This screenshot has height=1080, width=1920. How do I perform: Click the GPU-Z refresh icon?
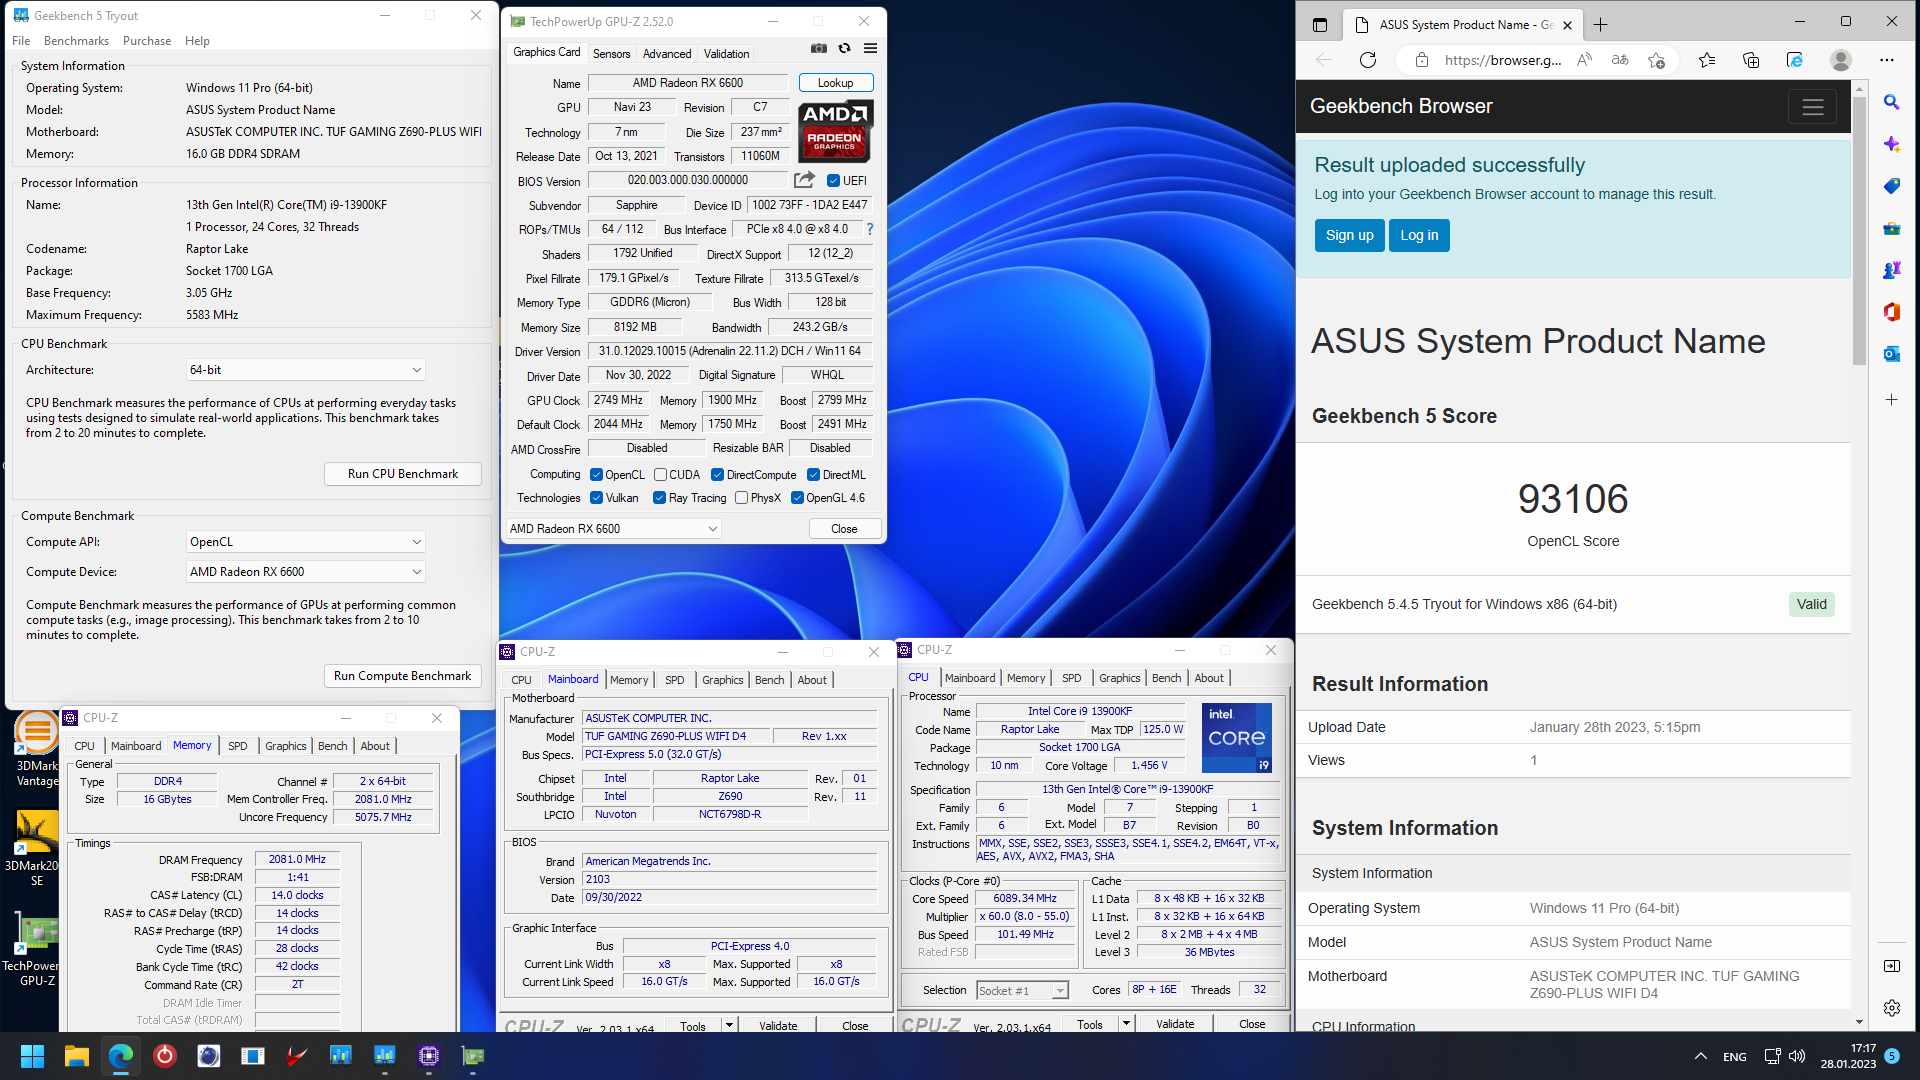845,48
